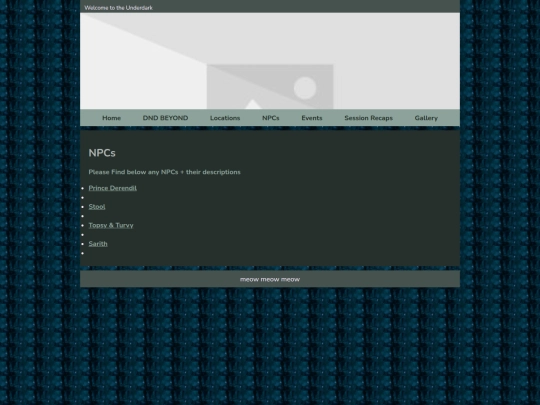Image resolution: width=540 pixels, height=405 pixels.
Task: Open the NPCs navigation tab
Action: [x=270, y=118]
